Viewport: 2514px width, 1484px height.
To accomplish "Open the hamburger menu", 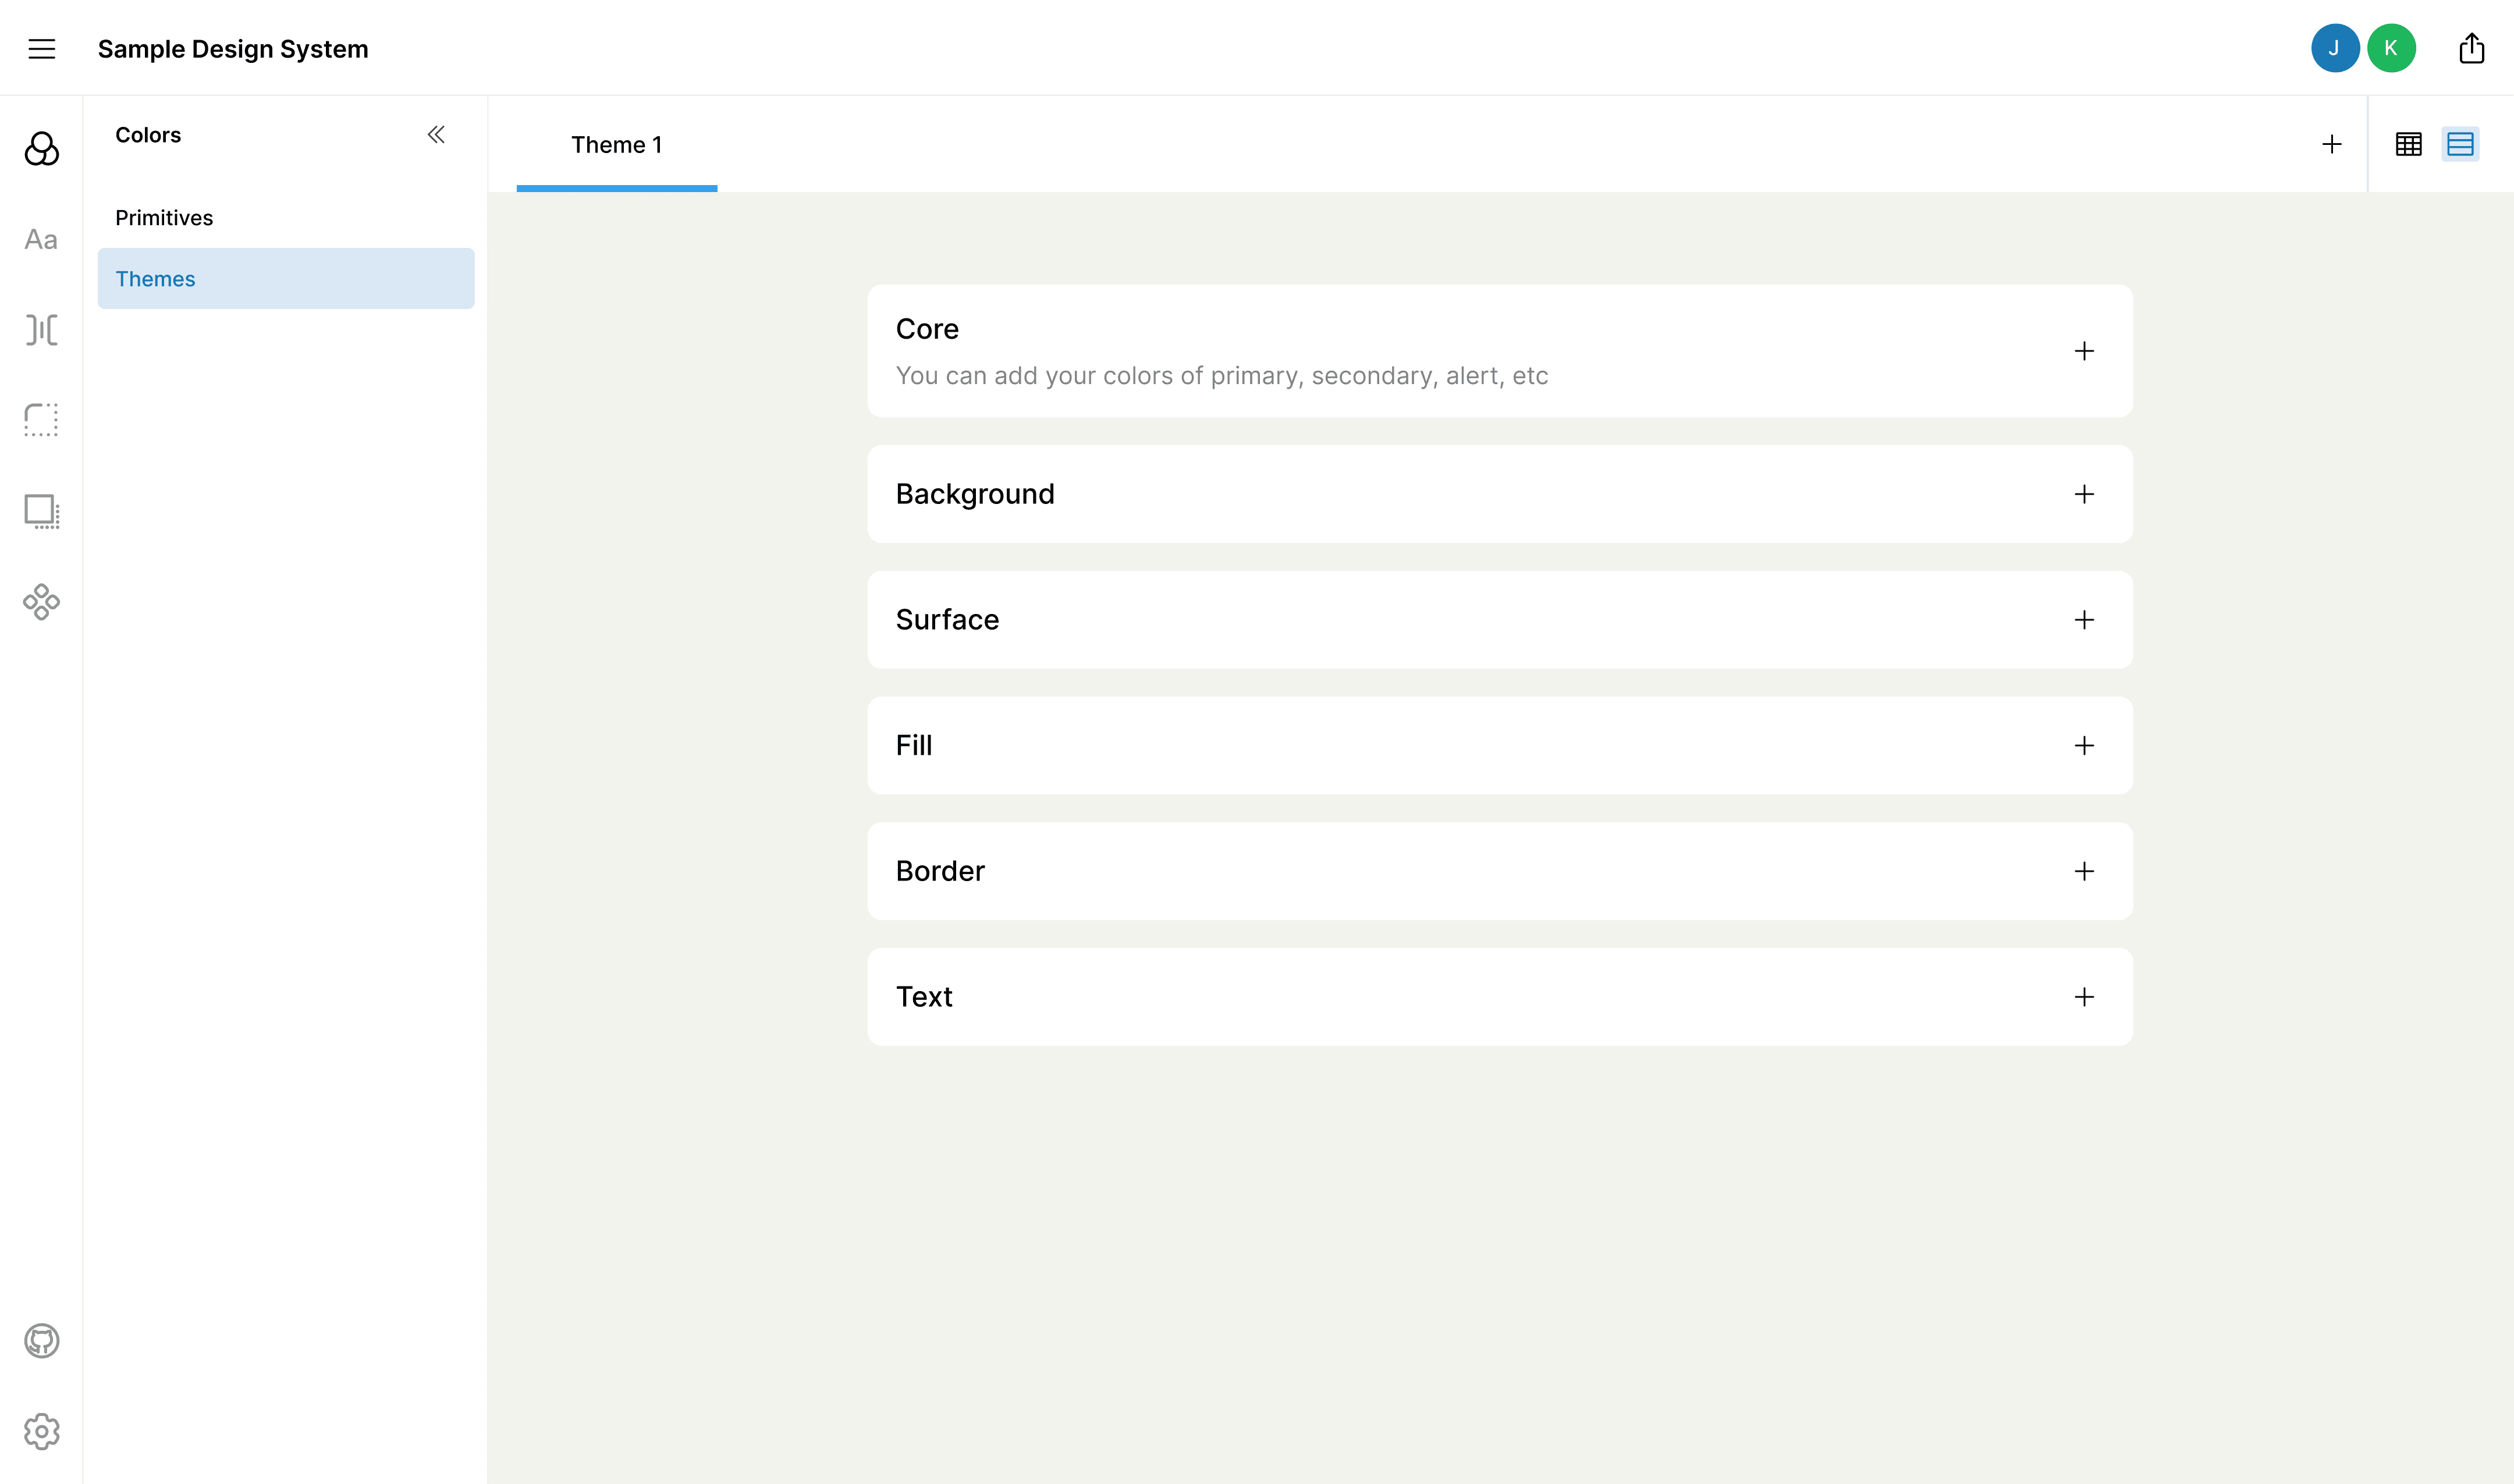I will point(41,48).
